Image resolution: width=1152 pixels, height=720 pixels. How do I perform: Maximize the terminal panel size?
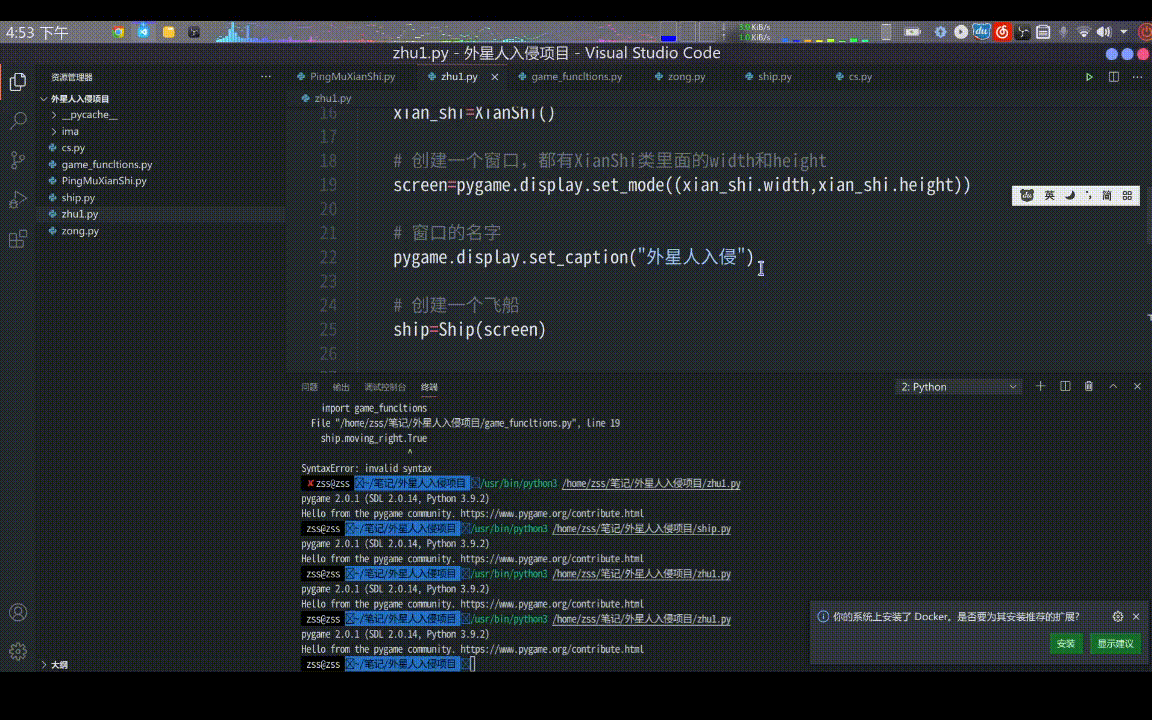(x=1113, y=386)
